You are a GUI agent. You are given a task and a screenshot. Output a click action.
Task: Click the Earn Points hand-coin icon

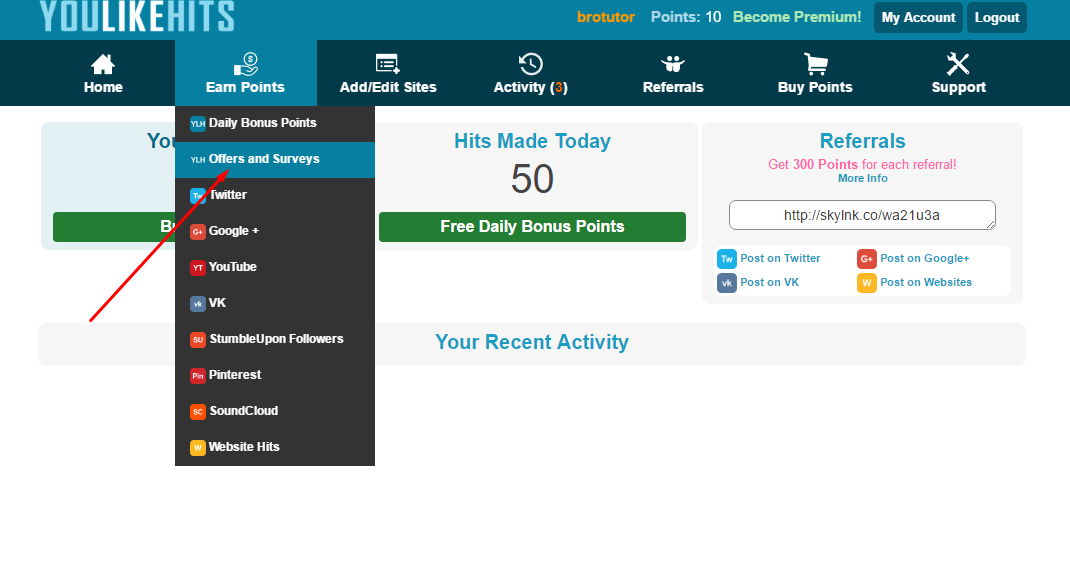(246, 65)
